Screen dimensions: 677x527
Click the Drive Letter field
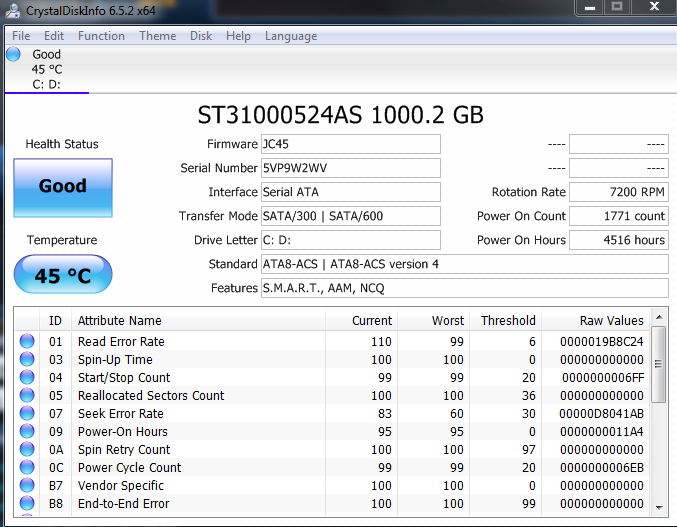[x=351, y=240]
